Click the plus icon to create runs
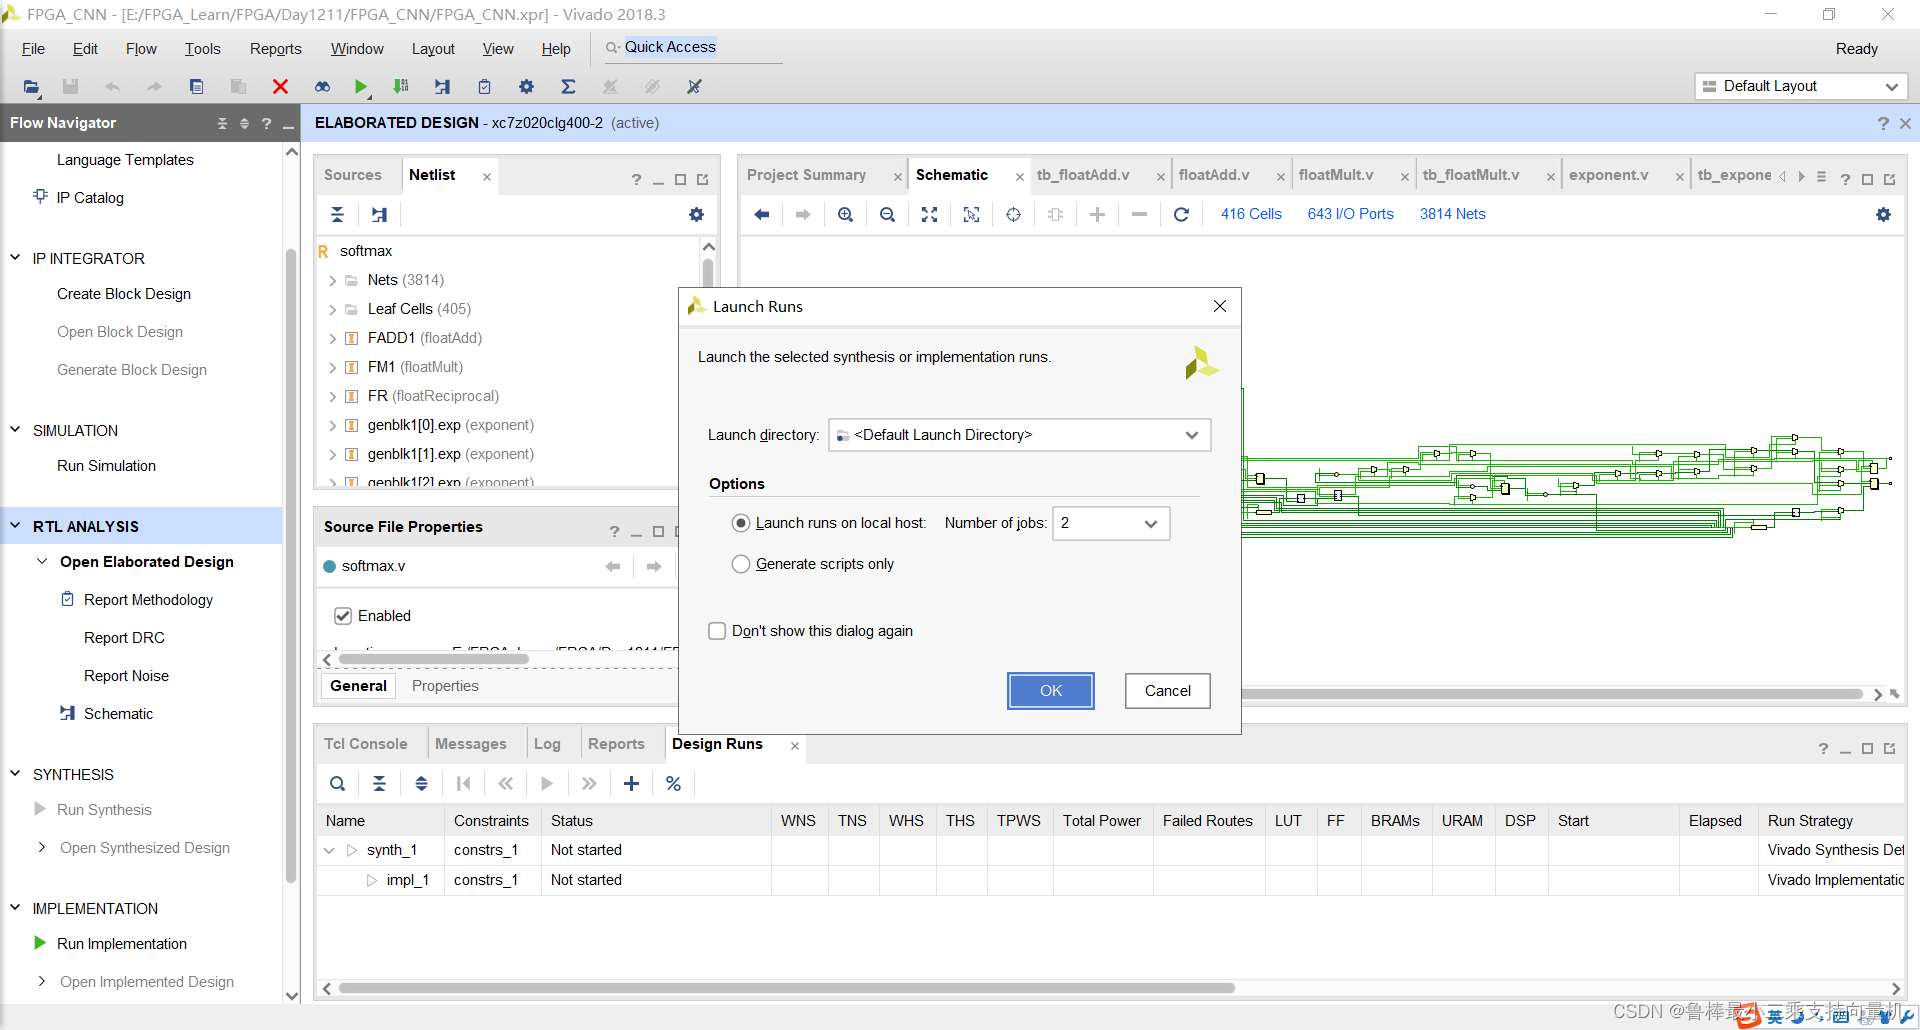The height and width of the screenshot is (1030, 1920). coord(631,783)
